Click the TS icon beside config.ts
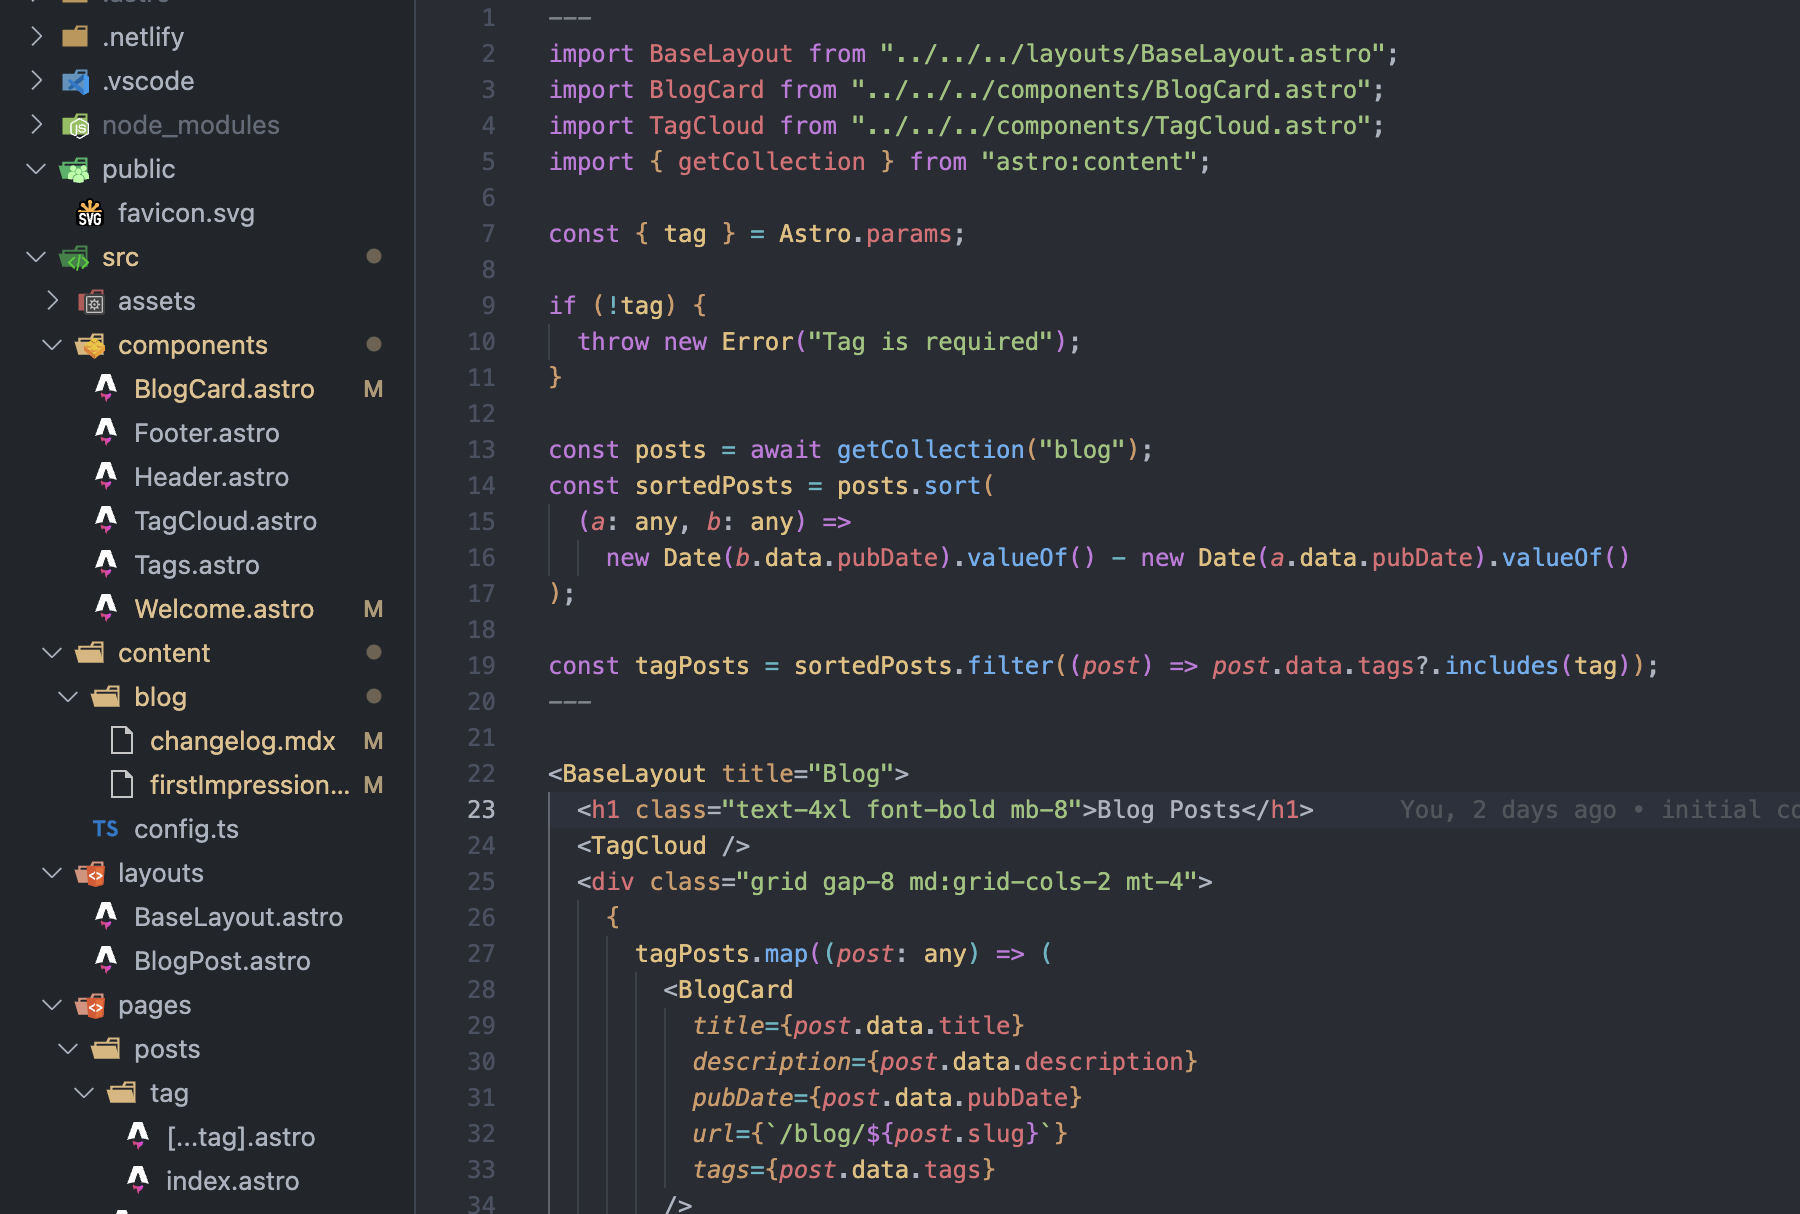1800x1214 pixels. pos(105,828)
